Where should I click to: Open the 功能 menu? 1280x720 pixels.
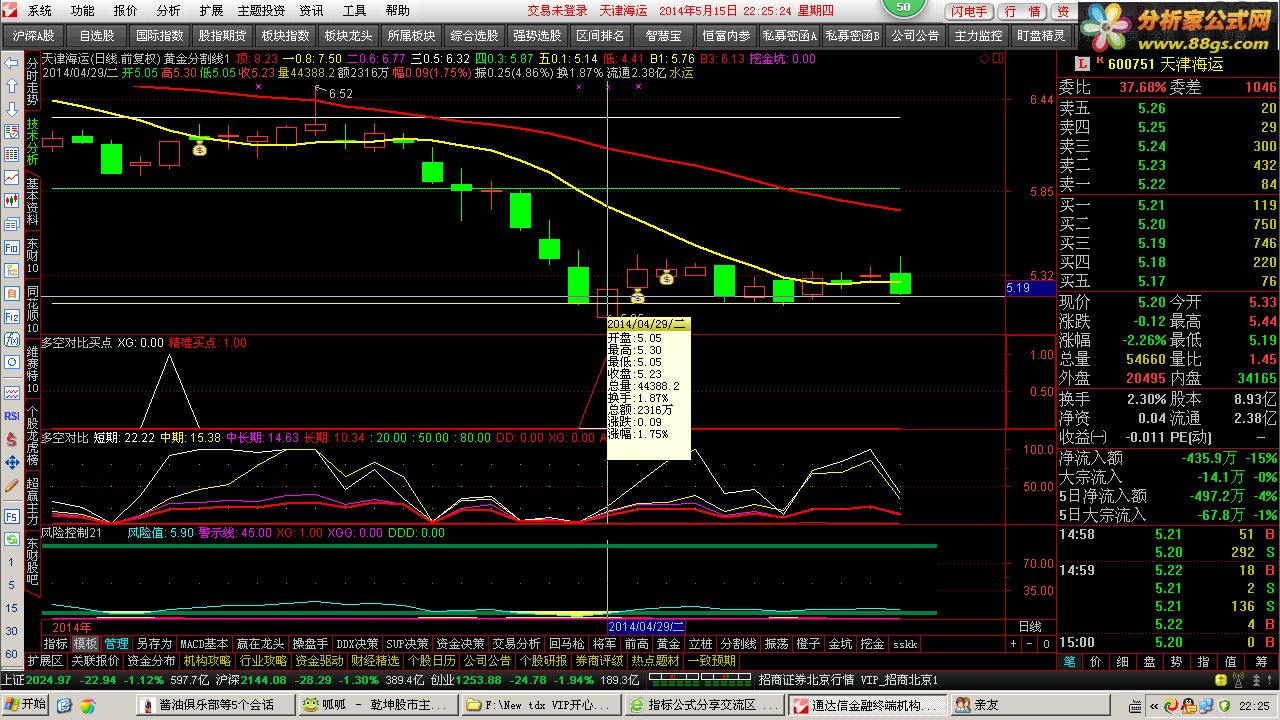(82, 11)
